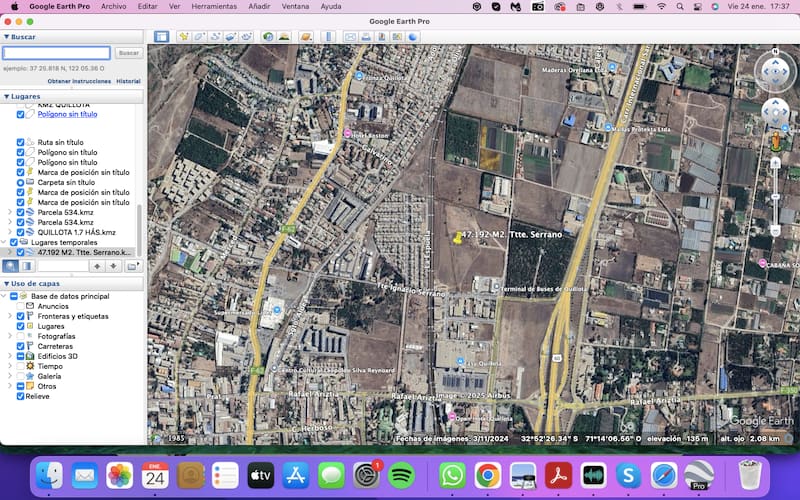Select the Carpeta sin título radio button

point(20,182)
